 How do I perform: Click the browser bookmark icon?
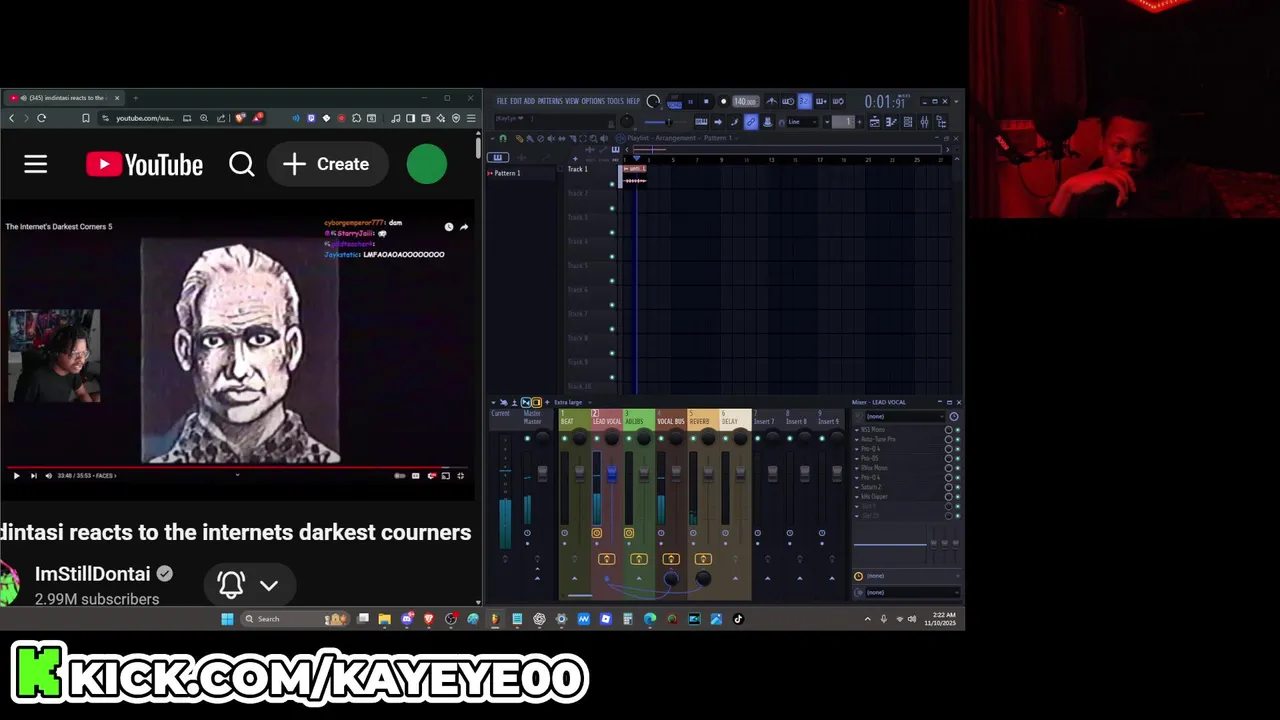[x=86, y=118]
